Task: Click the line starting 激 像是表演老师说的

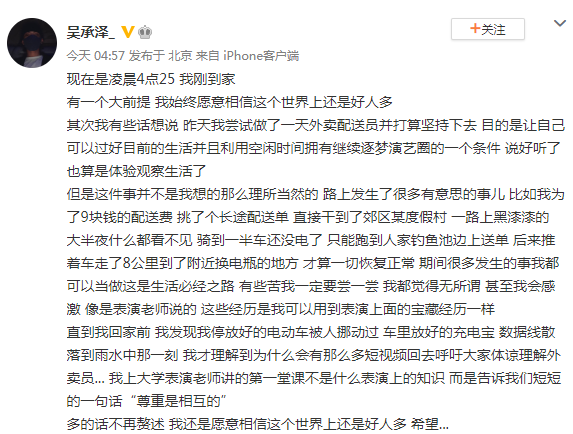Action: [281, 309]
